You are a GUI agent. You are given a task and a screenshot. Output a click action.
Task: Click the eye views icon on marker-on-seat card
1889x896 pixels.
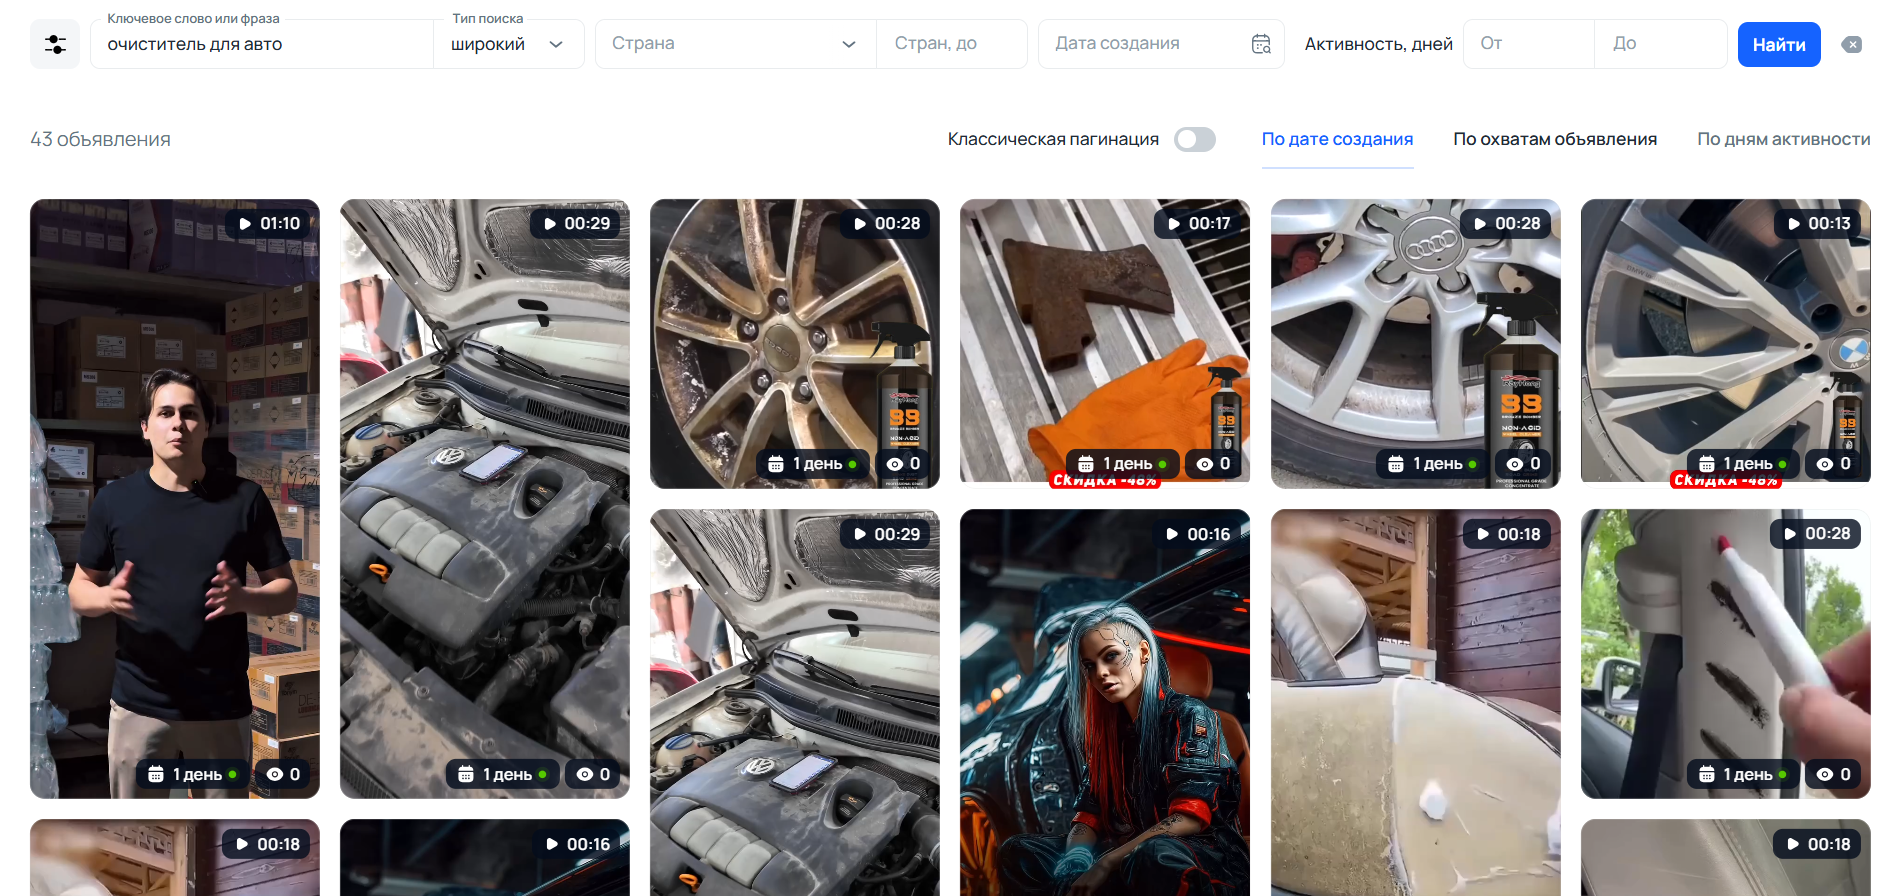point(1825,774)
